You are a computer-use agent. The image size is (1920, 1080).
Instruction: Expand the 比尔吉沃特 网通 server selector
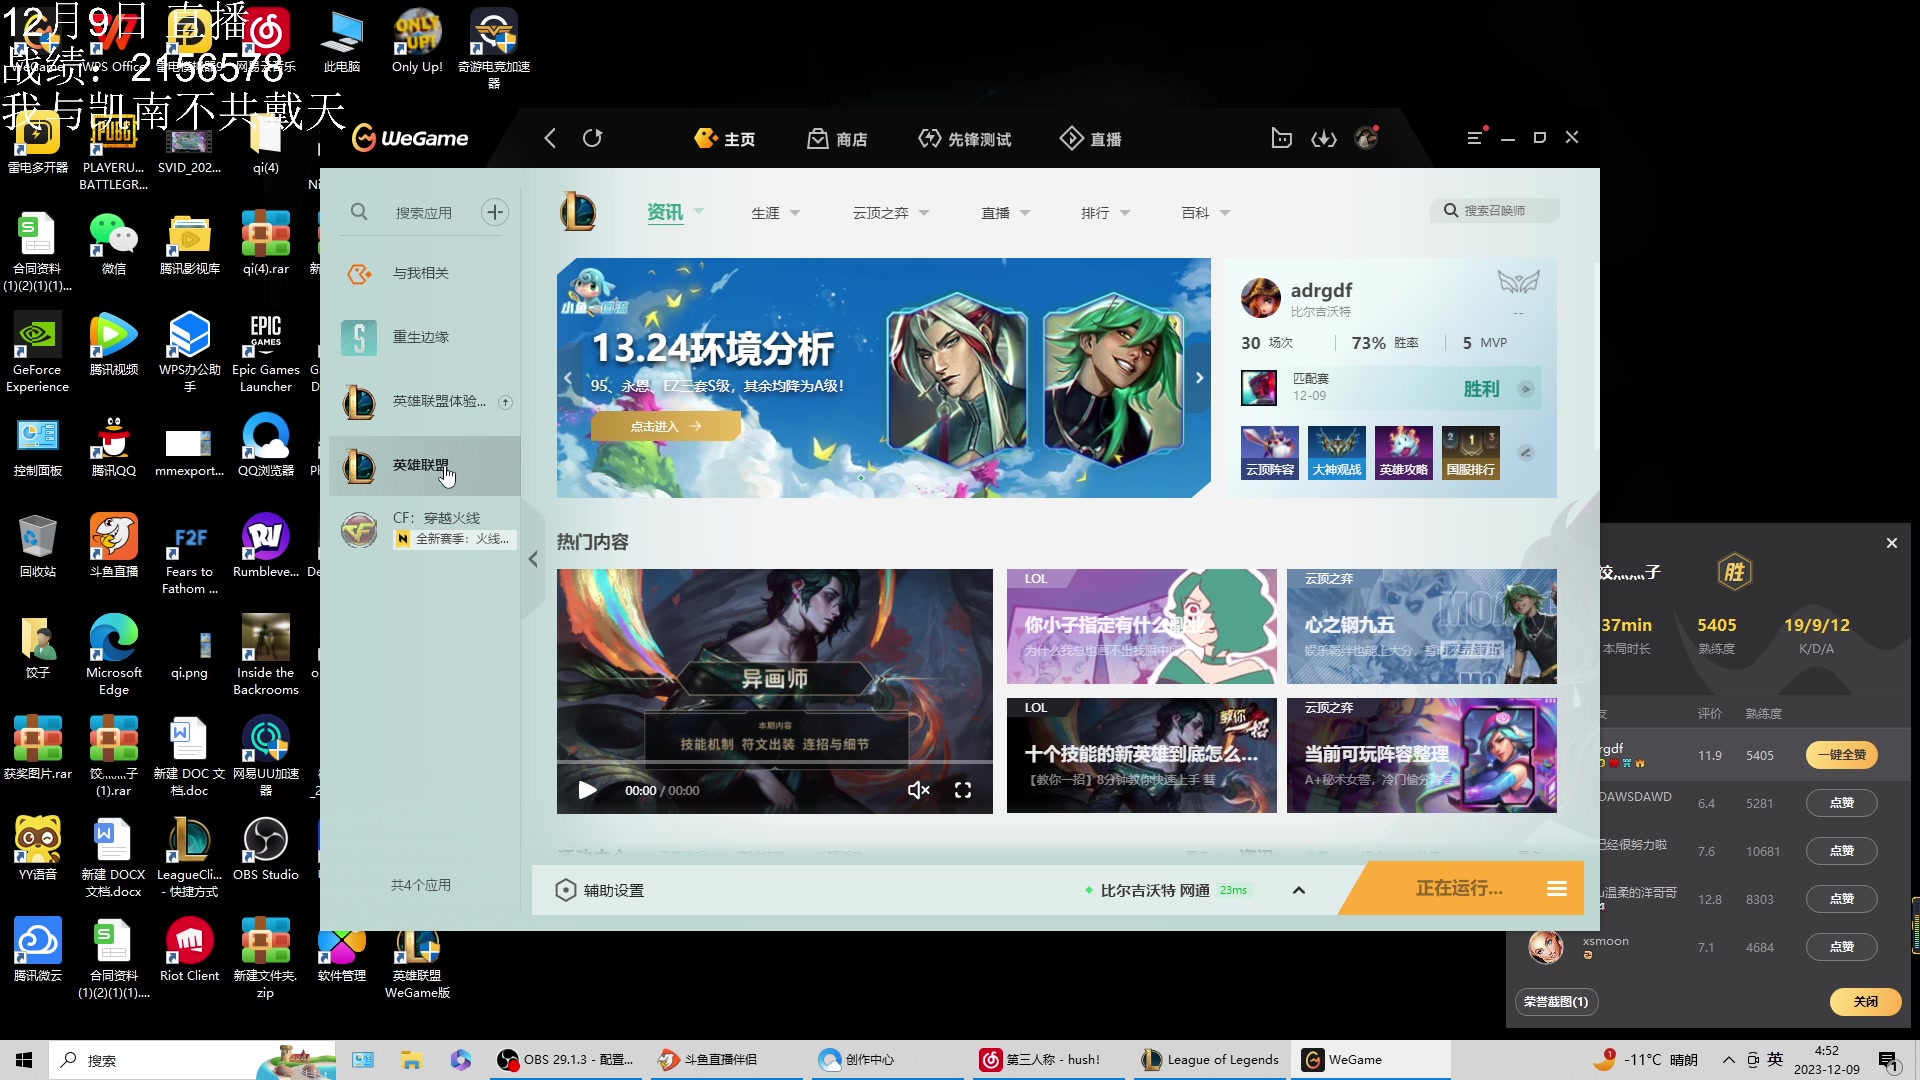[1299, 890]
